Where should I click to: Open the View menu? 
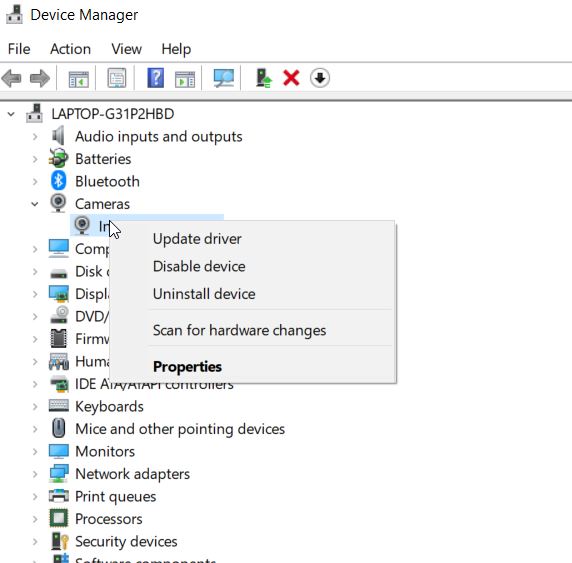tap(127, 49)
